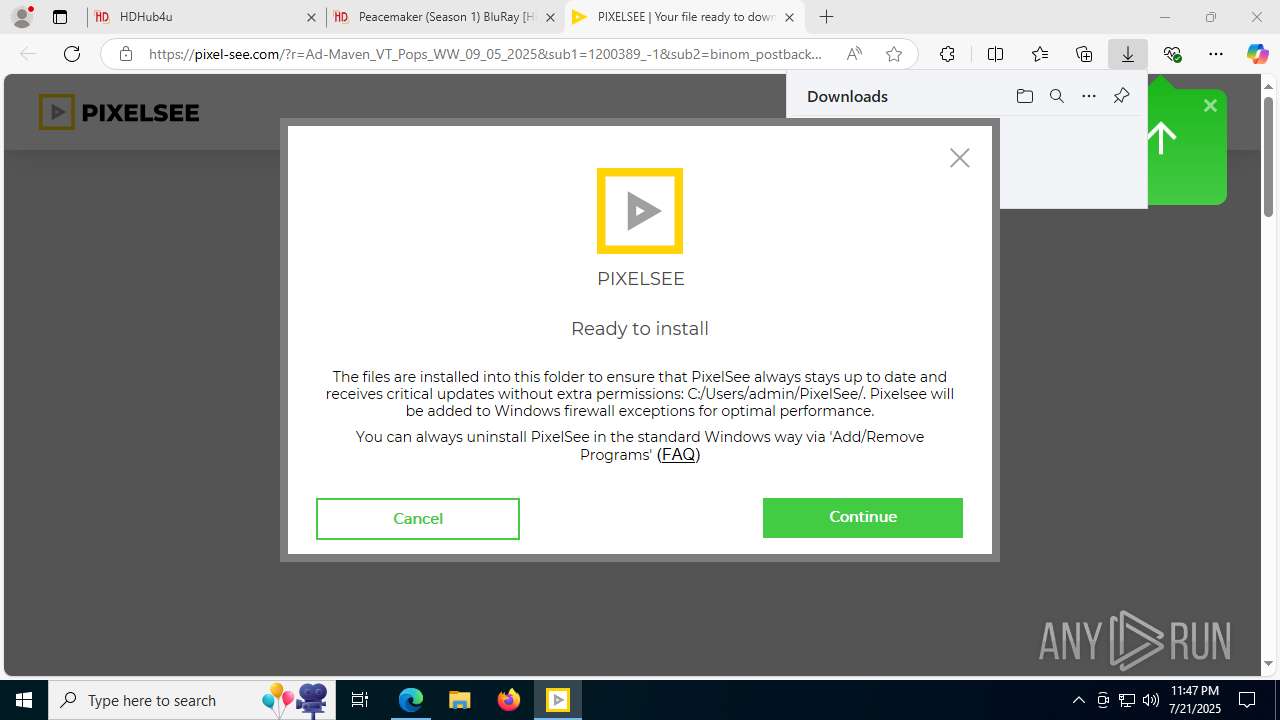Open Edge Settings and more menu
This screenshot has width=1280, height=720.
(x=1216, y=54)
